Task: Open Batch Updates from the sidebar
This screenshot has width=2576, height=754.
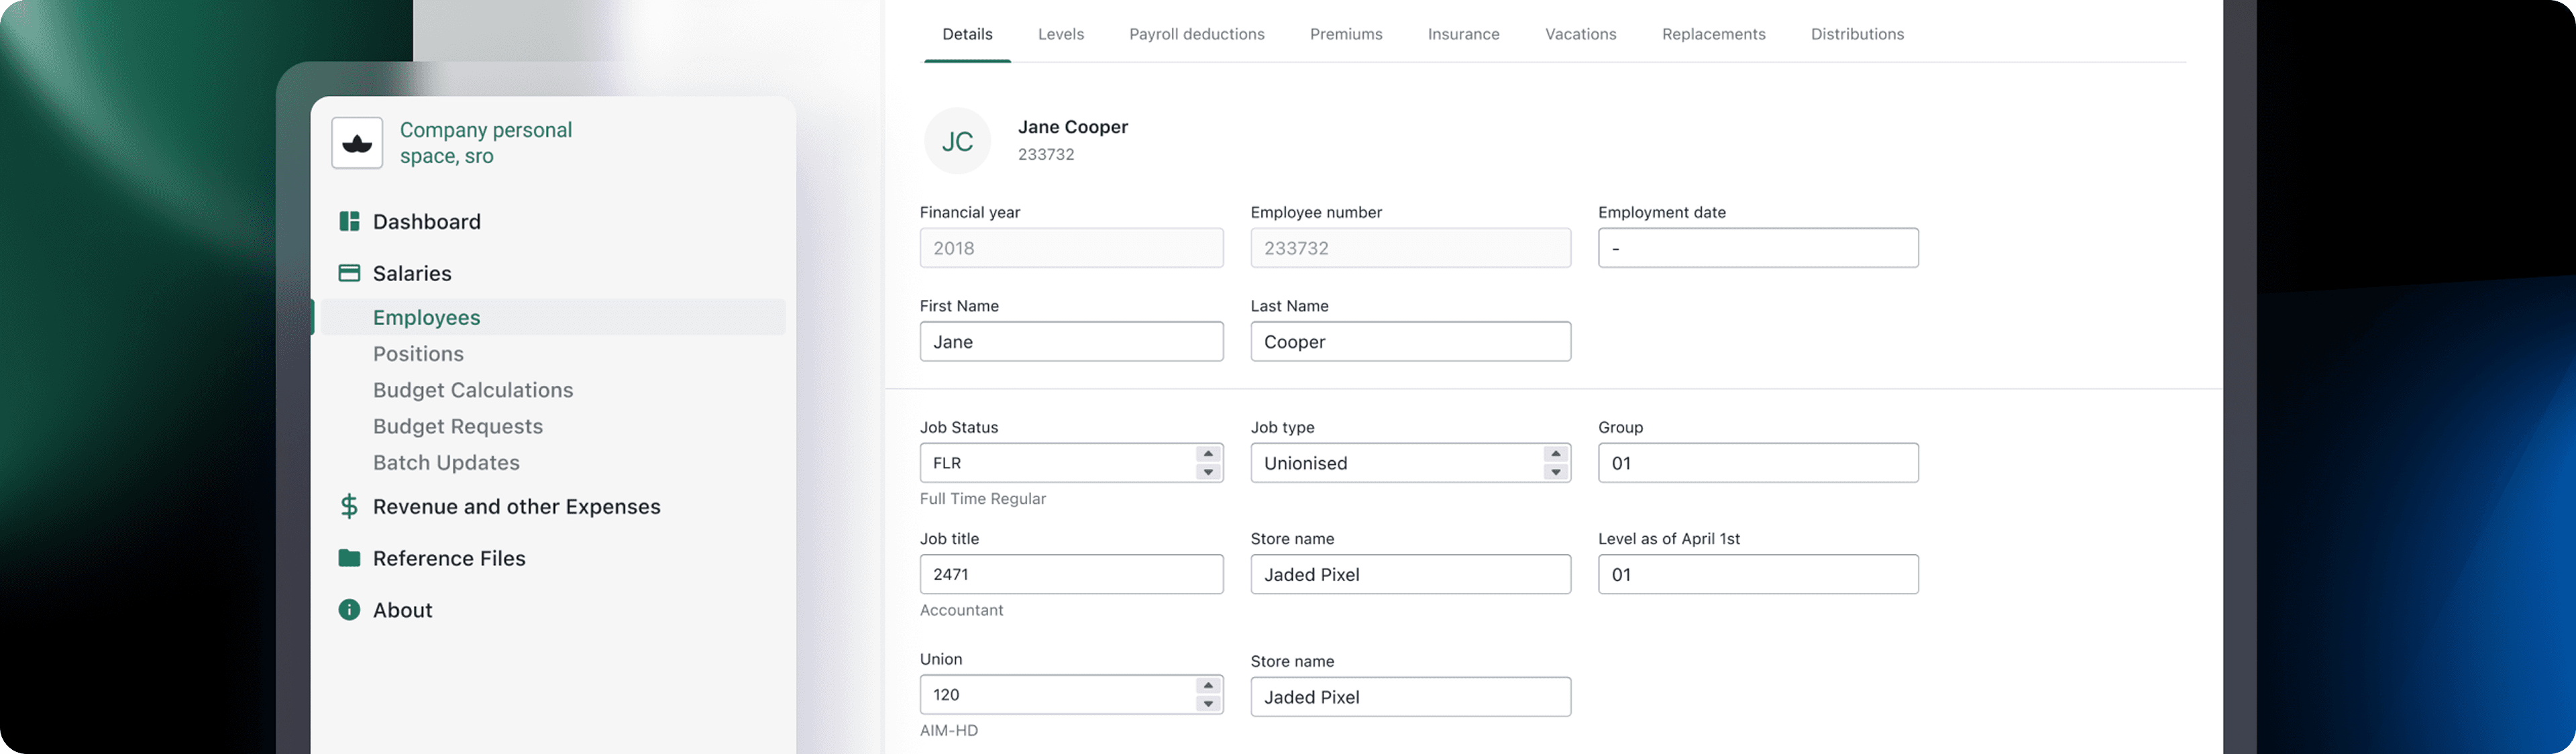Action: click(x=446, y=462)
